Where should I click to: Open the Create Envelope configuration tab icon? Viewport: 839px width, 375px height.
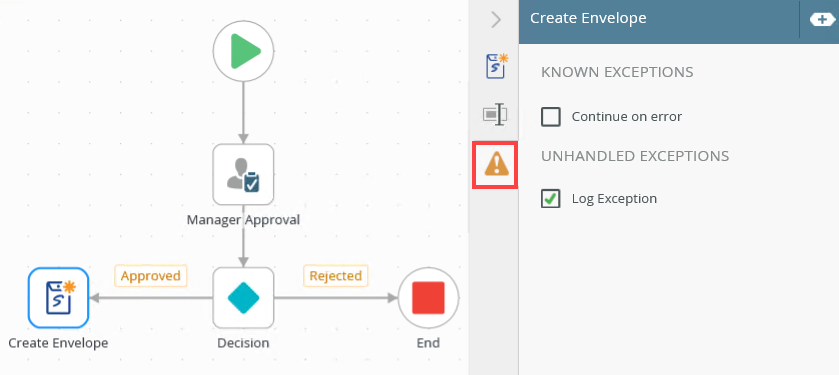[x=496, y=66]
